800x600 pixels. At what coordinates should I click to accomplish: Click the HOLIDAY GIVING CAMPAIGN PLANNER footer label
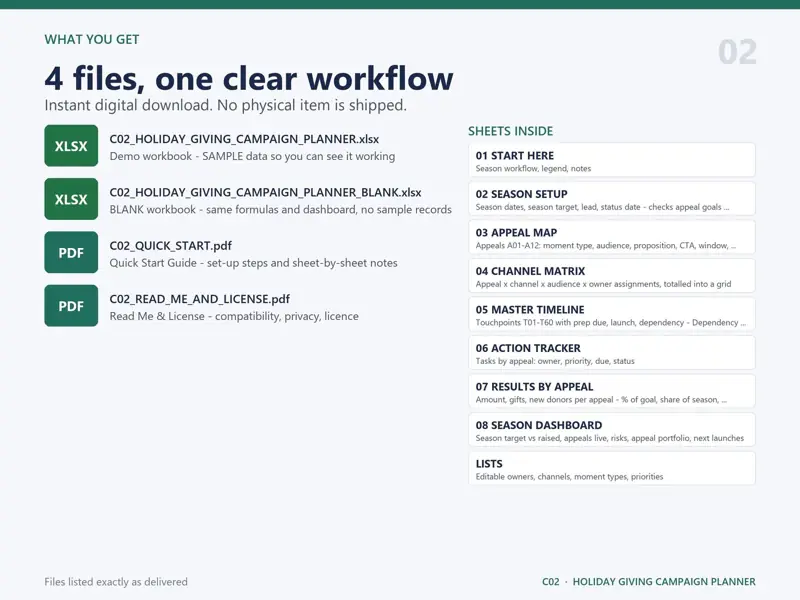pos(664,582)
